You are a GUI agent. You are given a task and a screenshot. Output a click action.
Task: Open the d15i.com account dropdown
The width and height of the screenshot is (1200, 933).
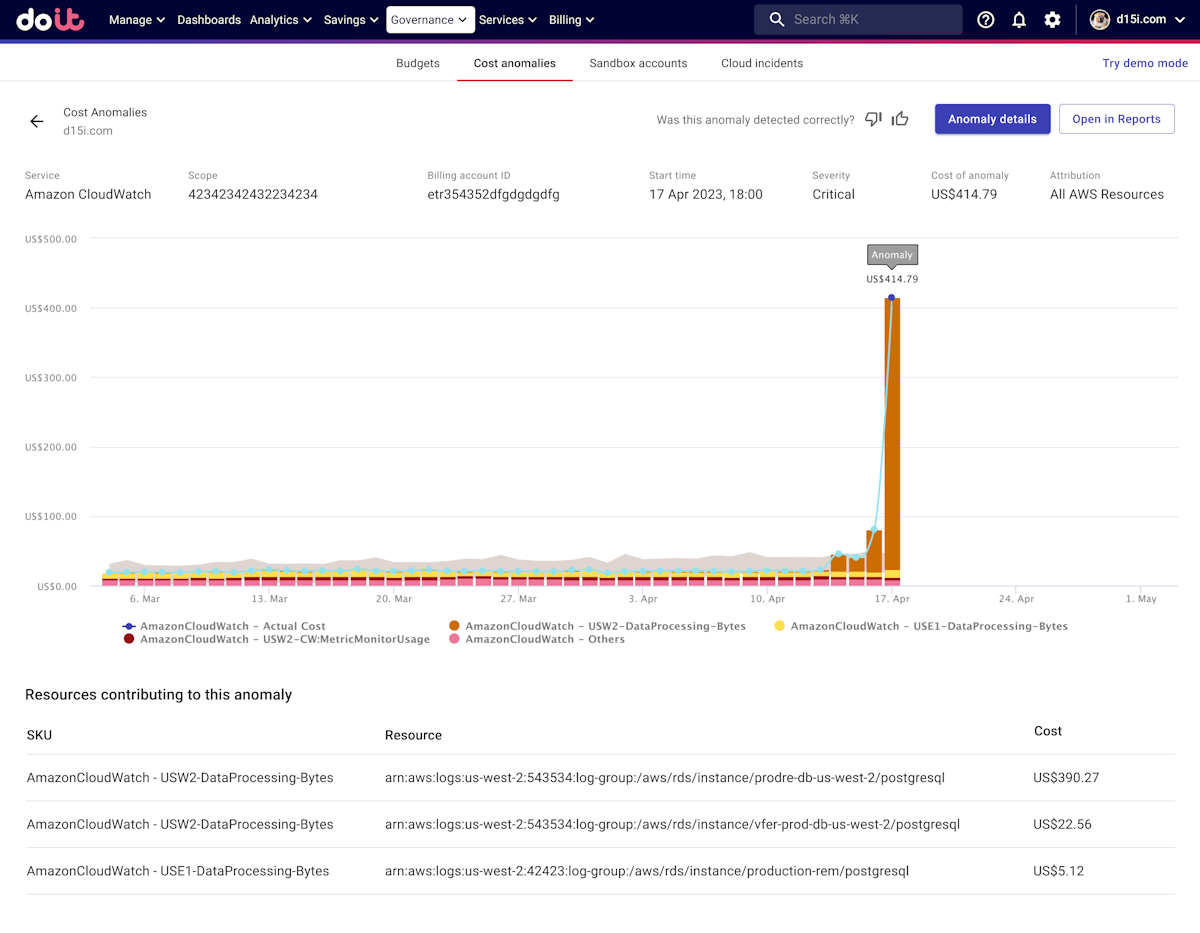pyautogui.click(x=1138, y=20)
